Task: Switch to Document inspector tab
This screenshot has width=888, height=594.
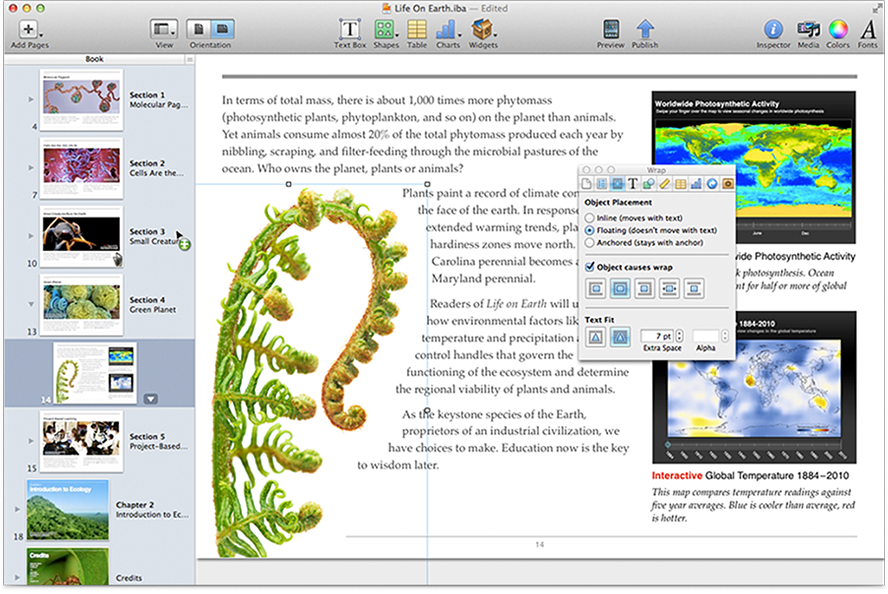Action: (x=588, y=183)
